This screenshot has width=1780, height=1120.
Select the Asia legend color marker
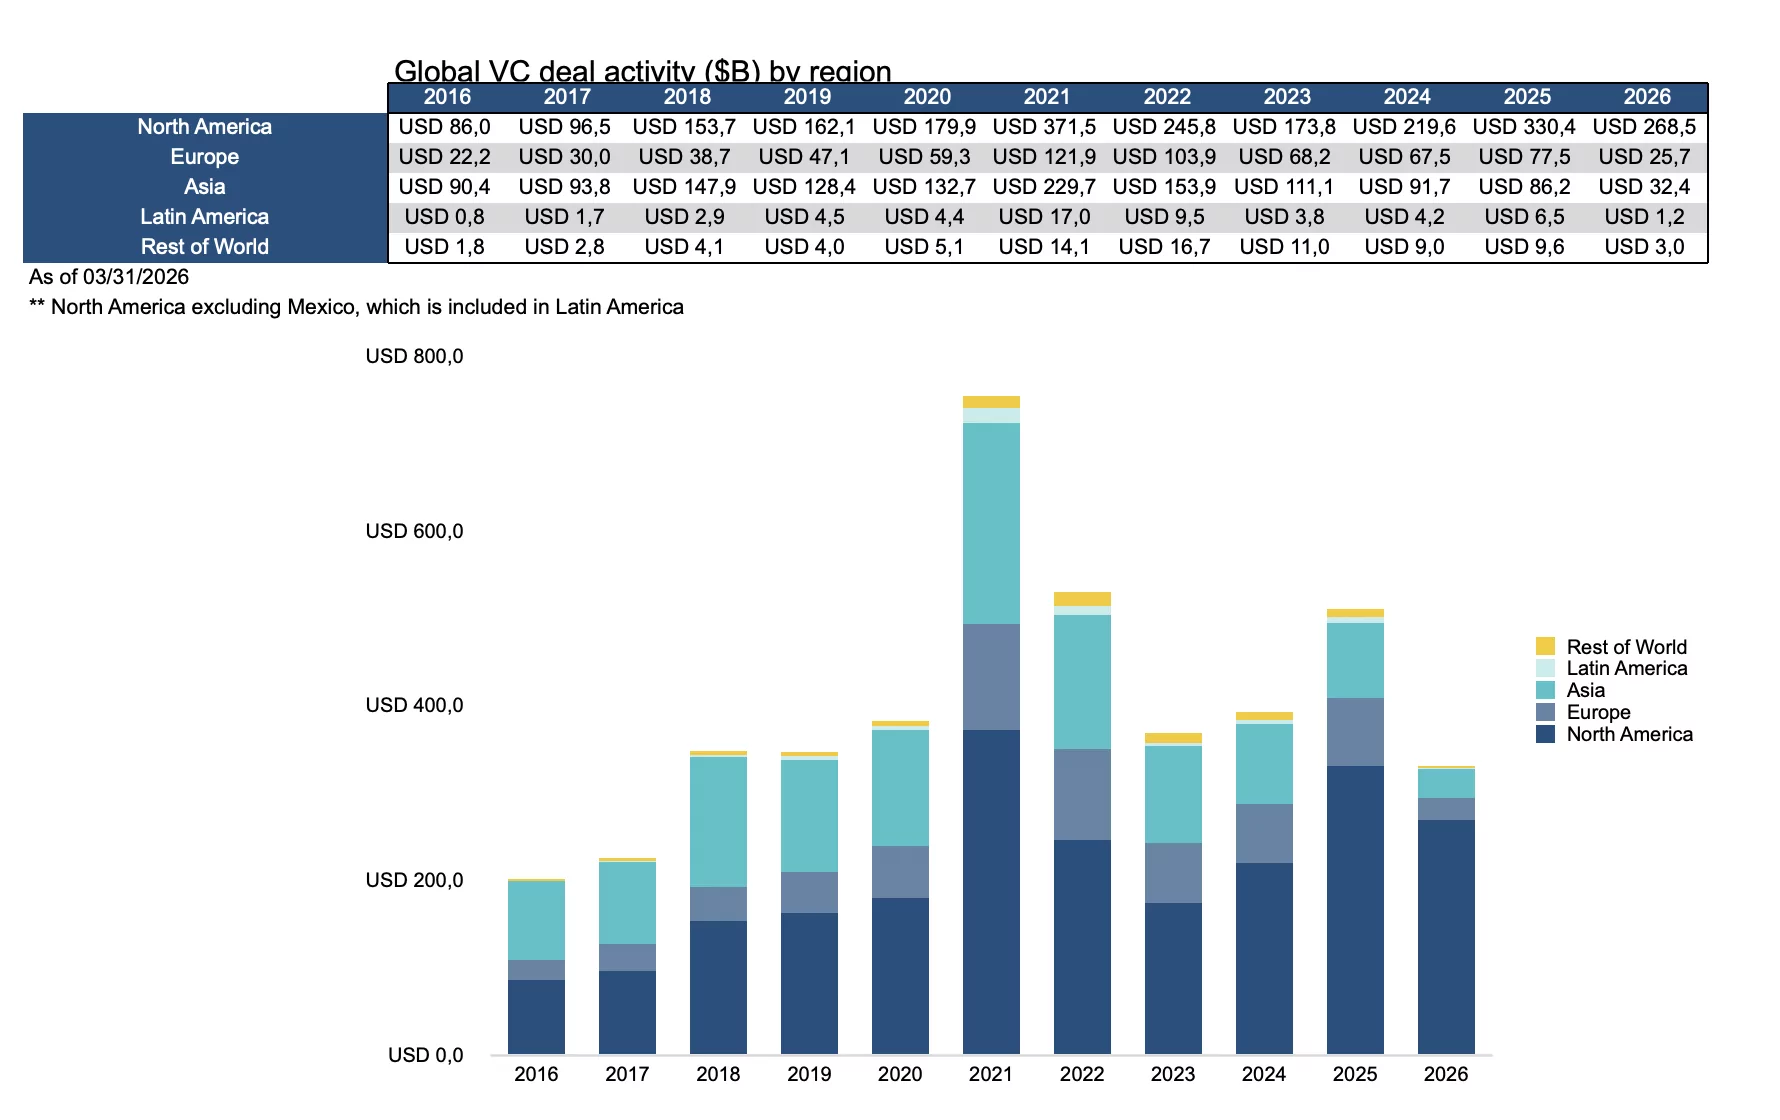tap(1545, 690)
